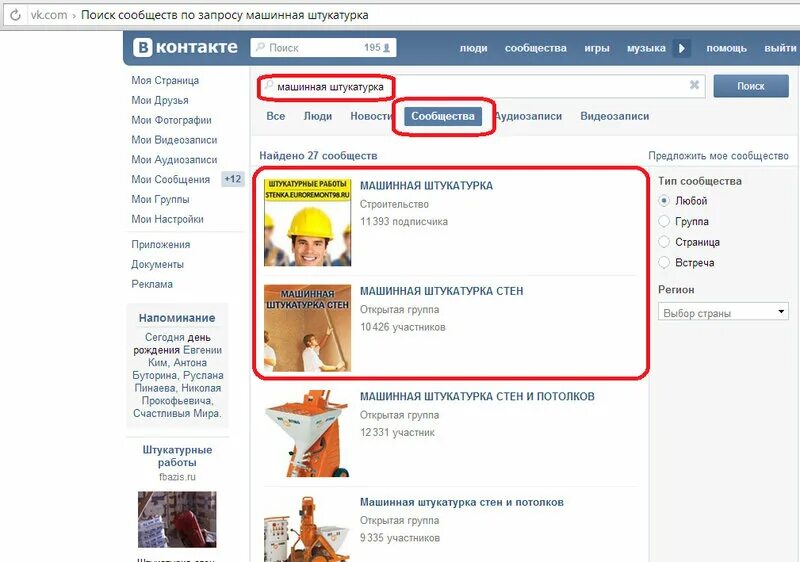Click the +12 new messages counter

(x=232, y=179)
